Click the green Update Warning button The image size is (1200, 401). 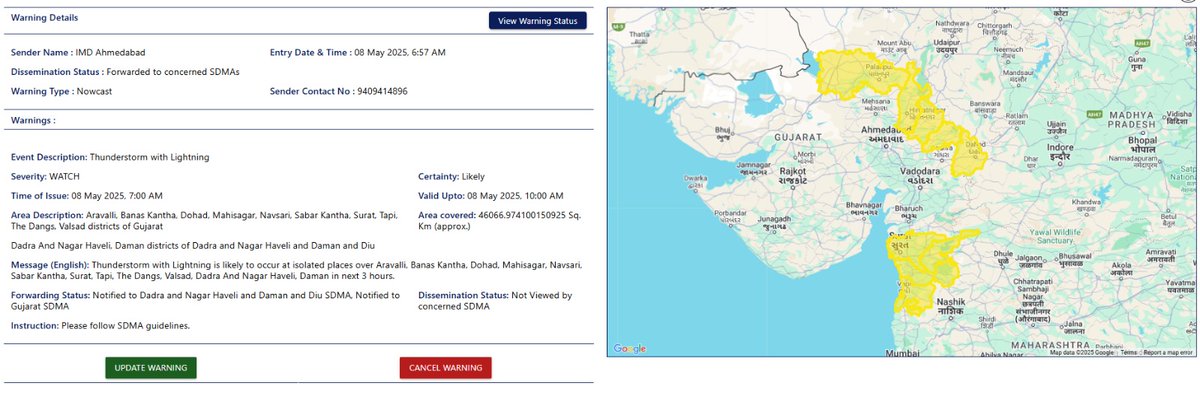pyautogui.click(x=151, y=368)
